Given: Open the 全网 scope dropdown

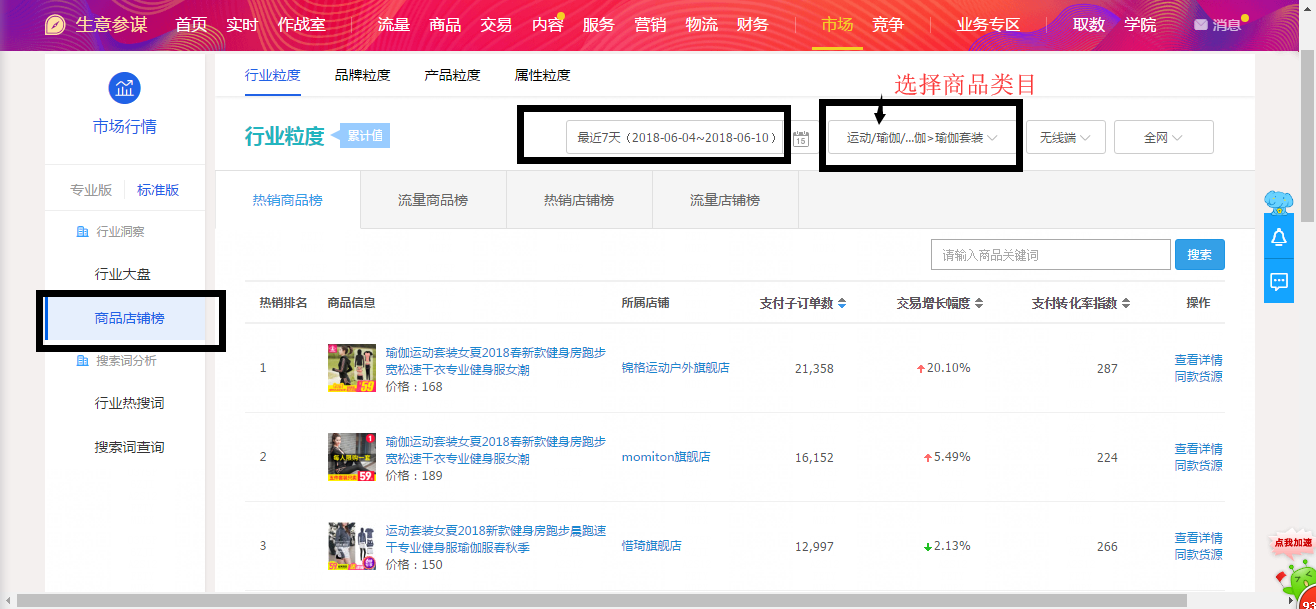Looking at the screenshot, I should [1163, 138].
